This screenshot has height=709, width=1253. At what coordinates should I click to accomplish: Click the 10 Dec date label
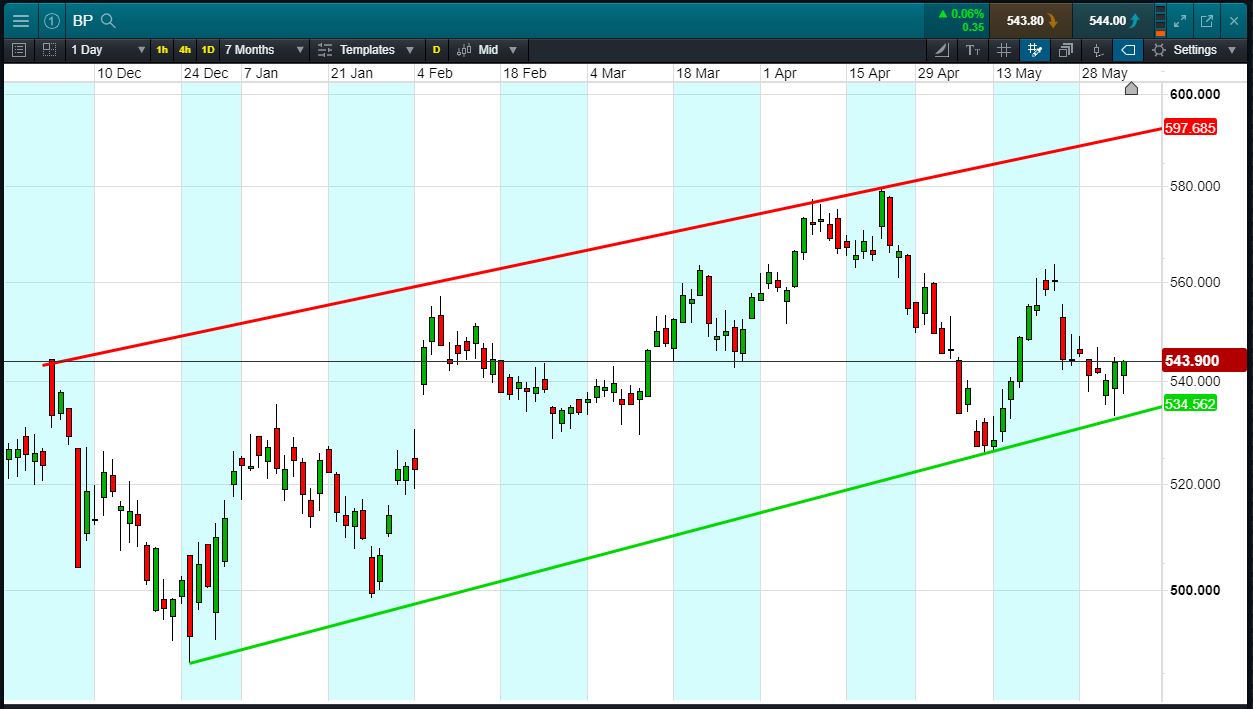coord(119,73)
